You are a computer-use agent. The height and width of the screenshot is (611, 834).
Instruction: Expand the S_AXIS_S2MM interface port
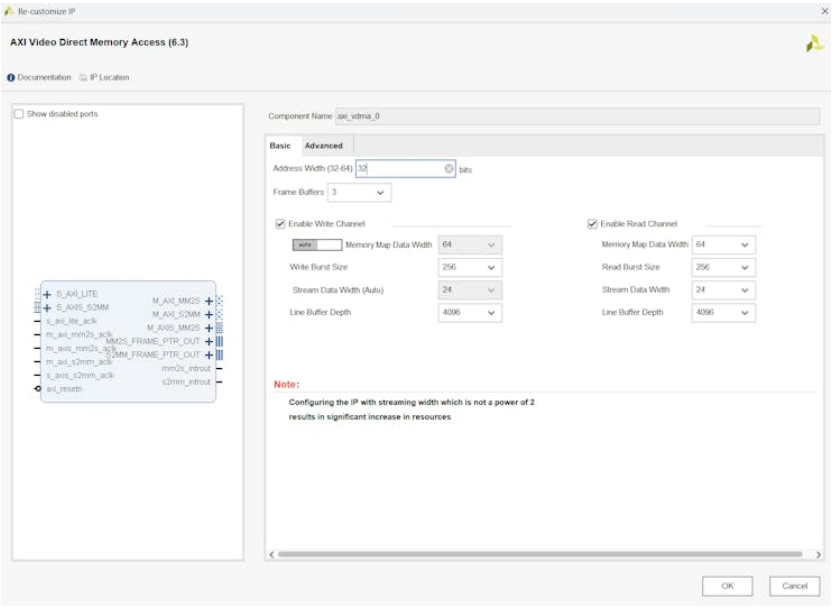tap(47, 307)
